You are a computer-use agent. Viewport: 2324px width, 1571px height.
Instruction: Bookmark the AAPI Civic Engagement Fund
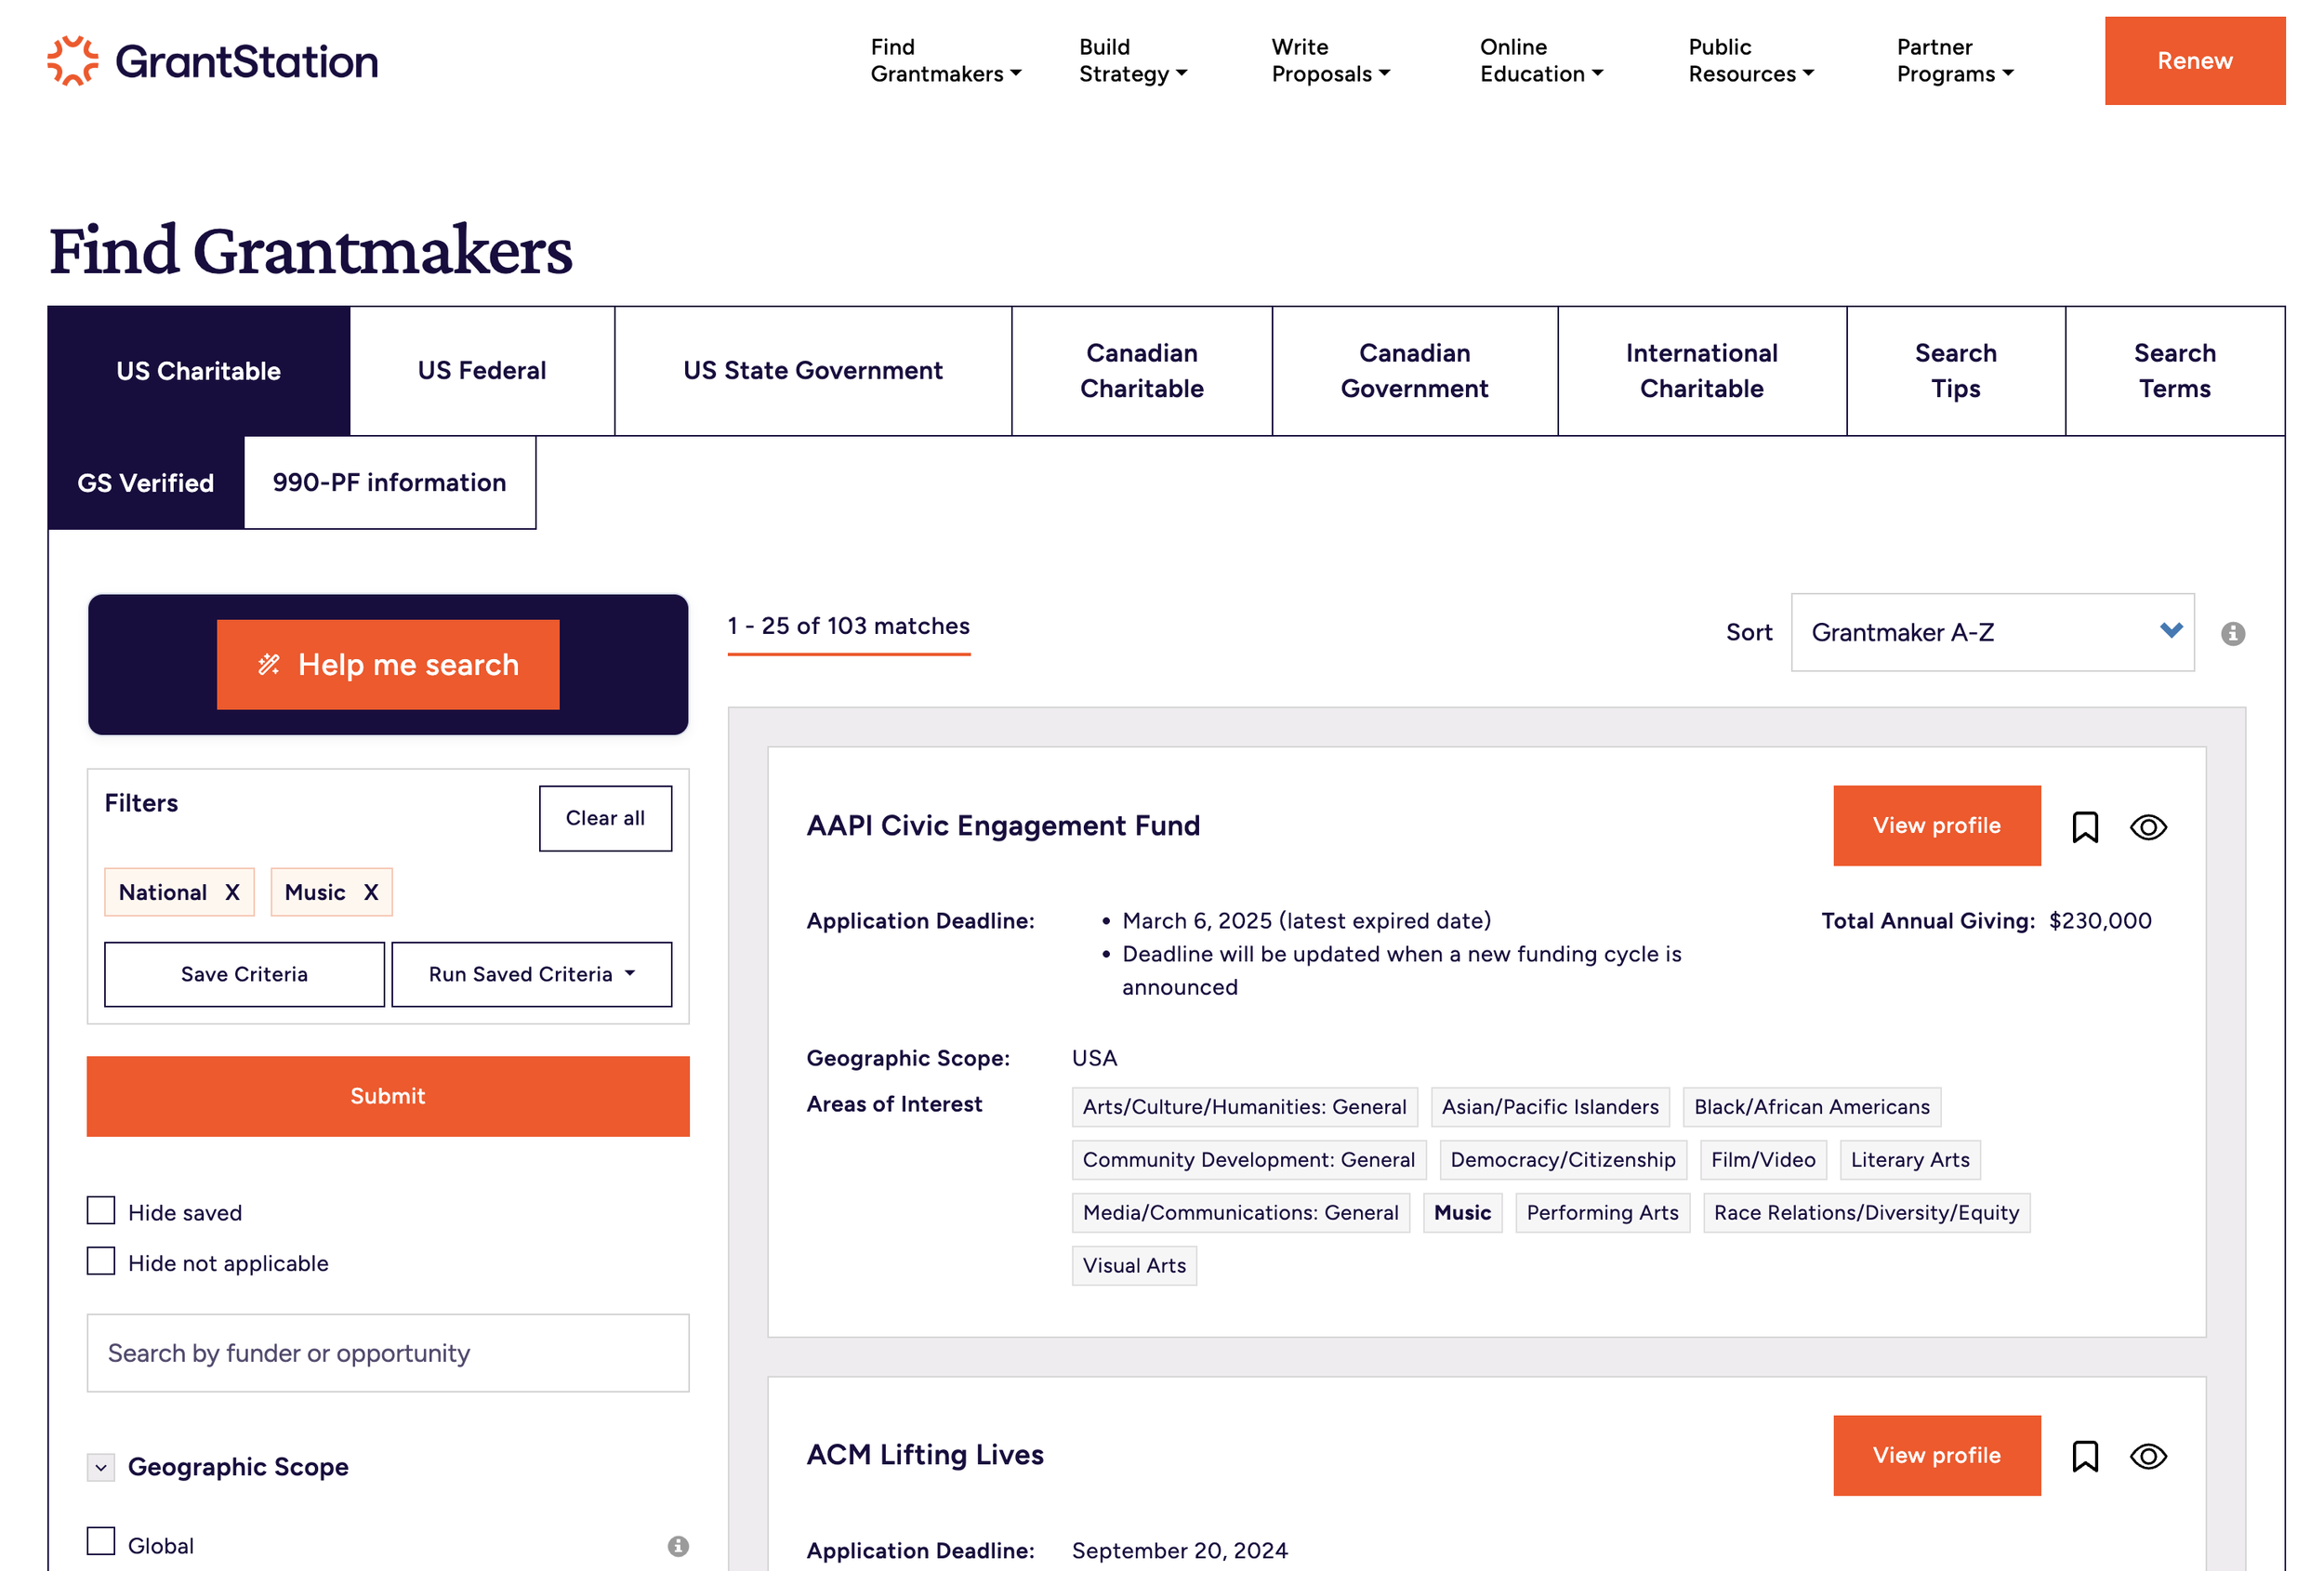[2084, 827]
